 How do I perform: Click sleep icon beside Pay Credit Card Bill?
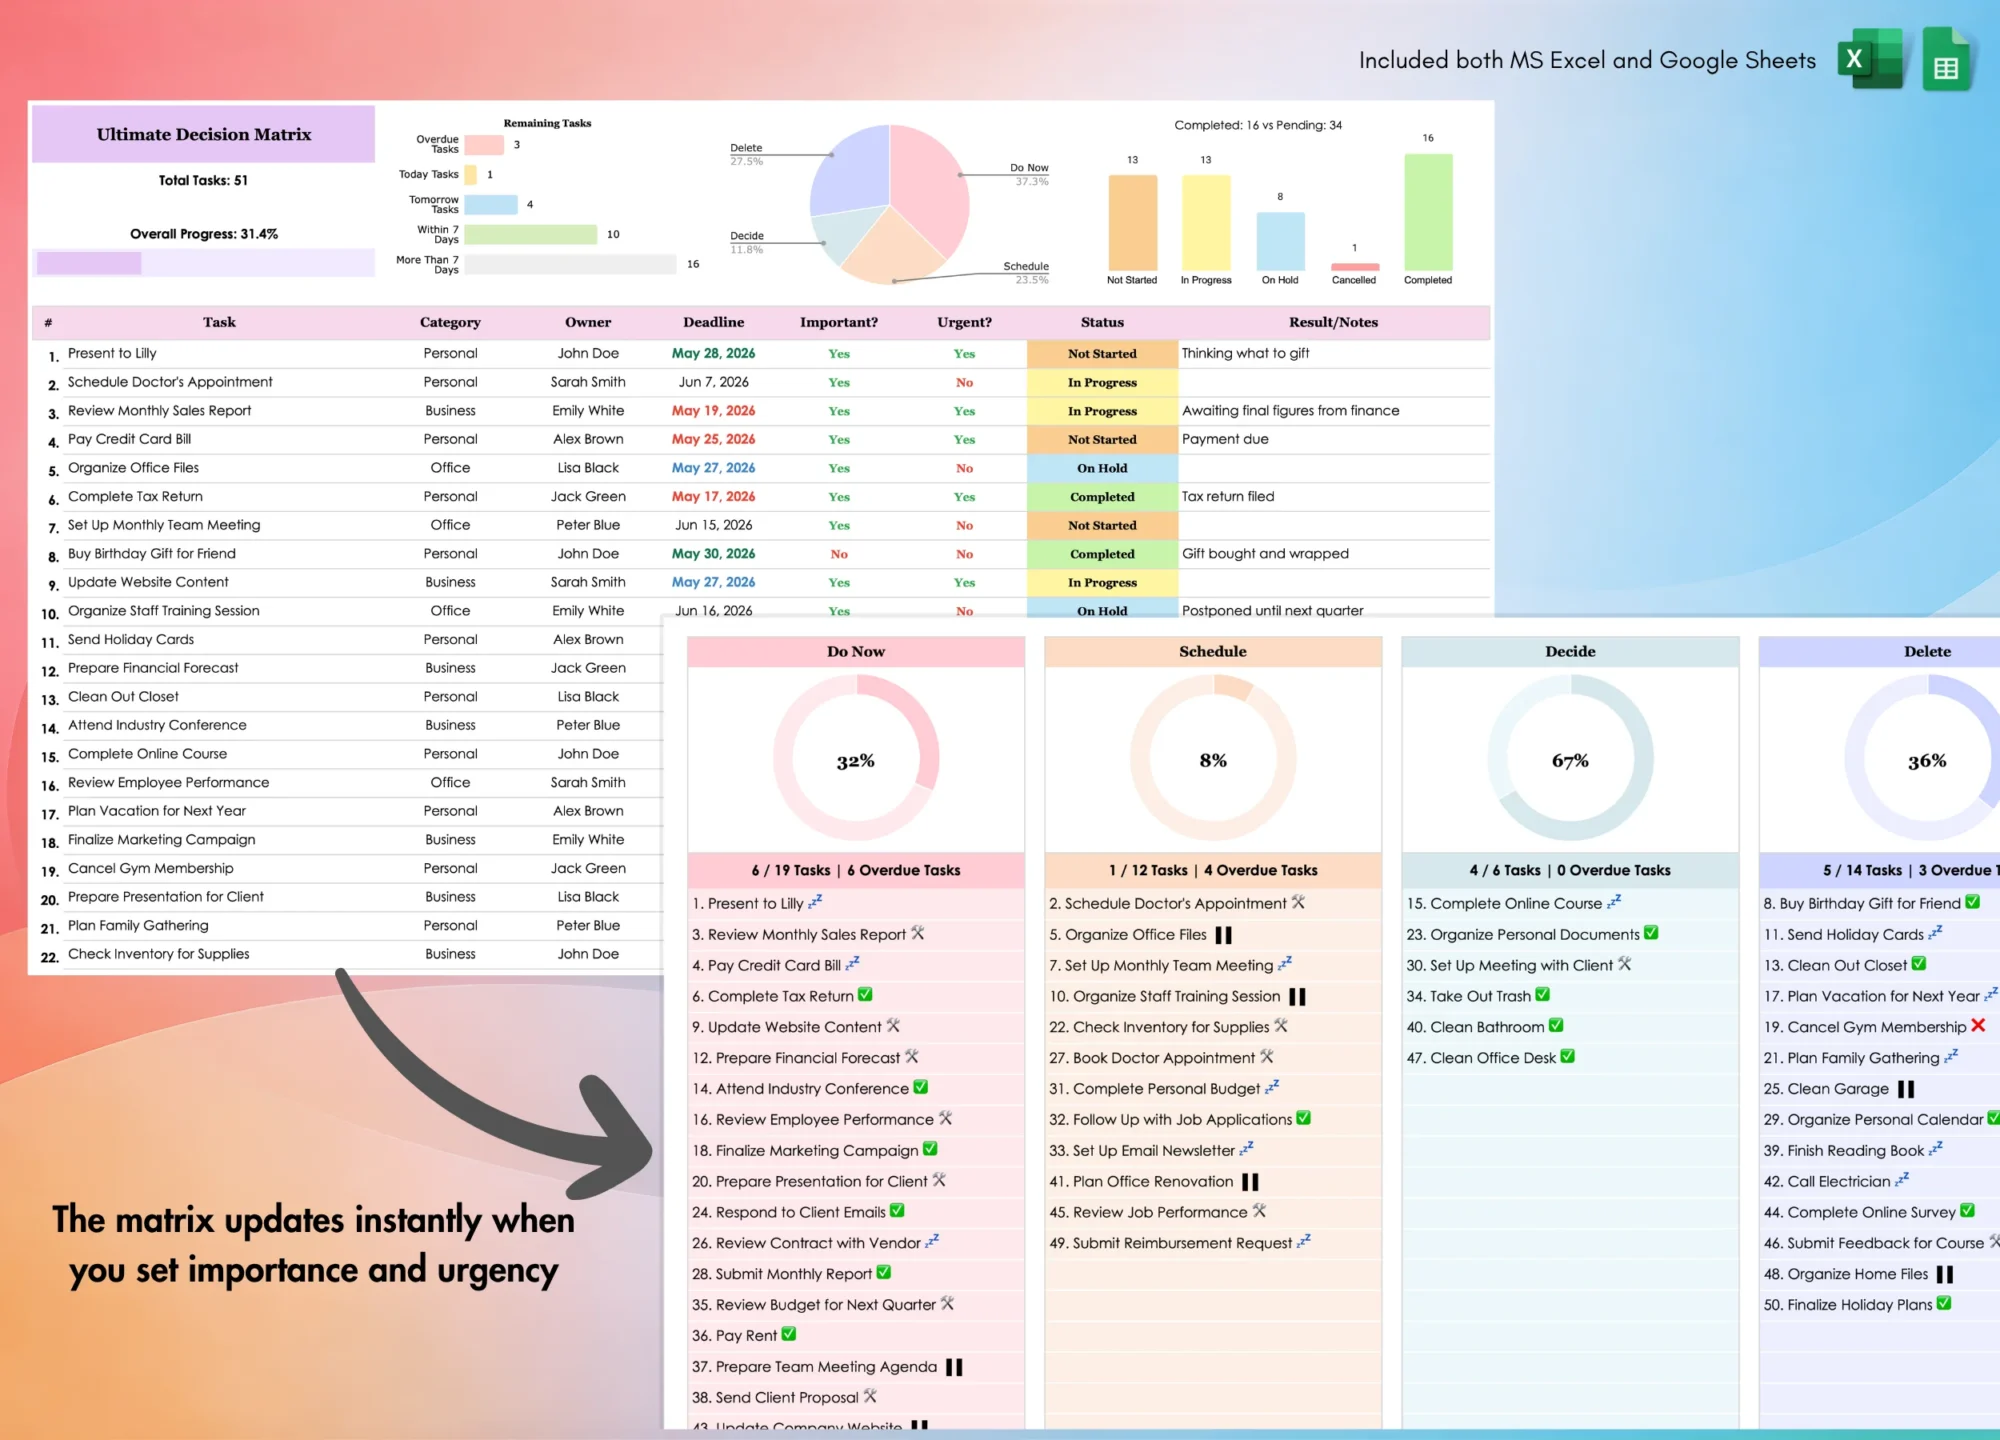(x=852, y=964)
